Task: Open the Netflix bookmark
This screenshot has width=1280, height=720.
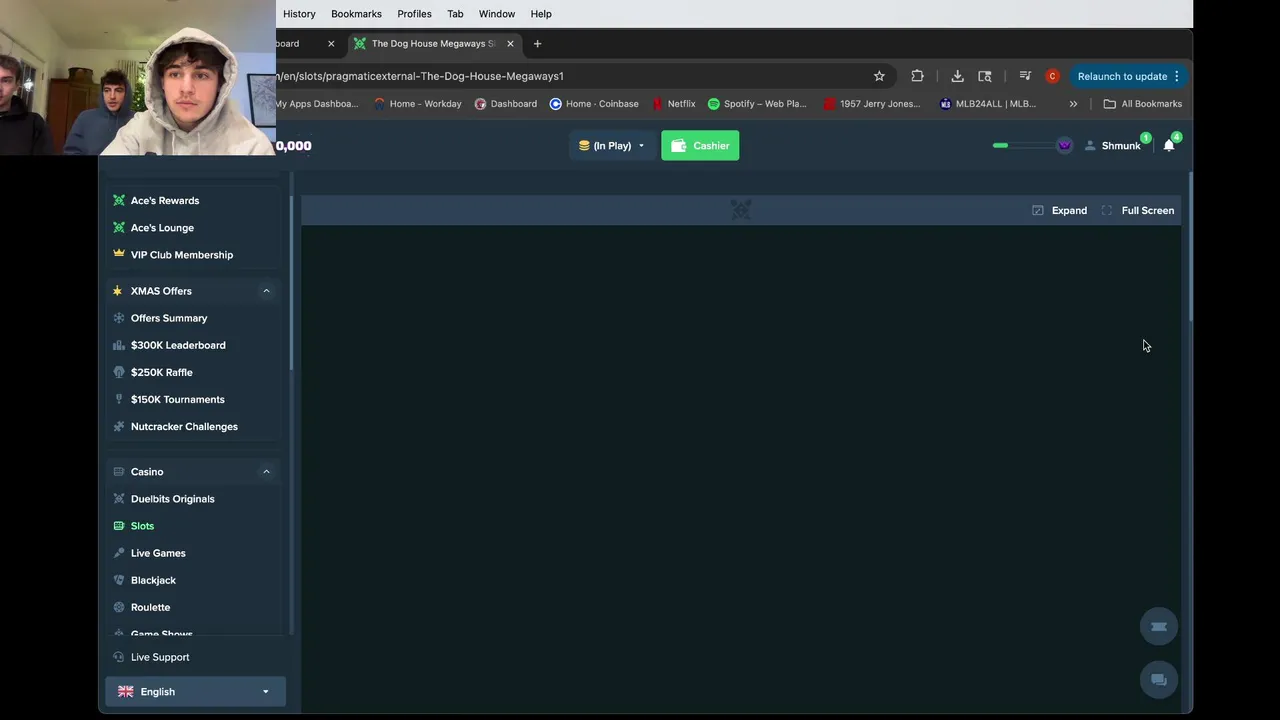Action: pos(674,104)
